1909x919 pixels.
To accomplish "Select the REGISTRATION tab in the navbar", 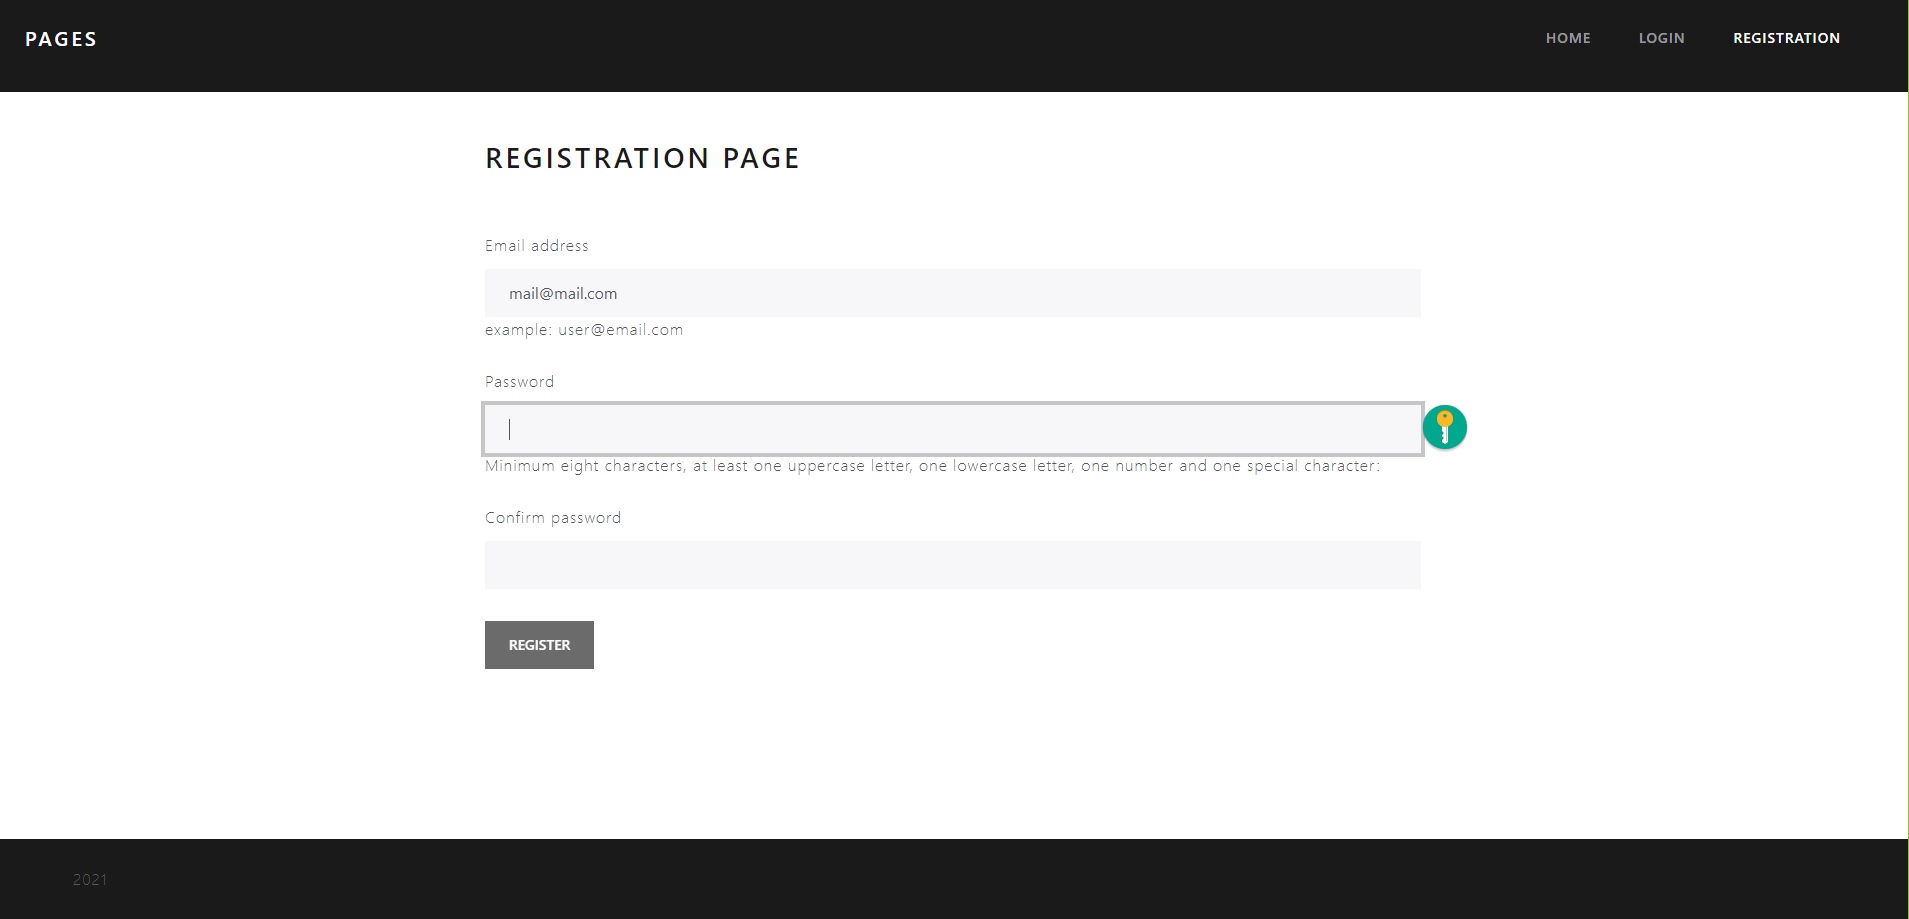I will click(x=1786, y=38).
